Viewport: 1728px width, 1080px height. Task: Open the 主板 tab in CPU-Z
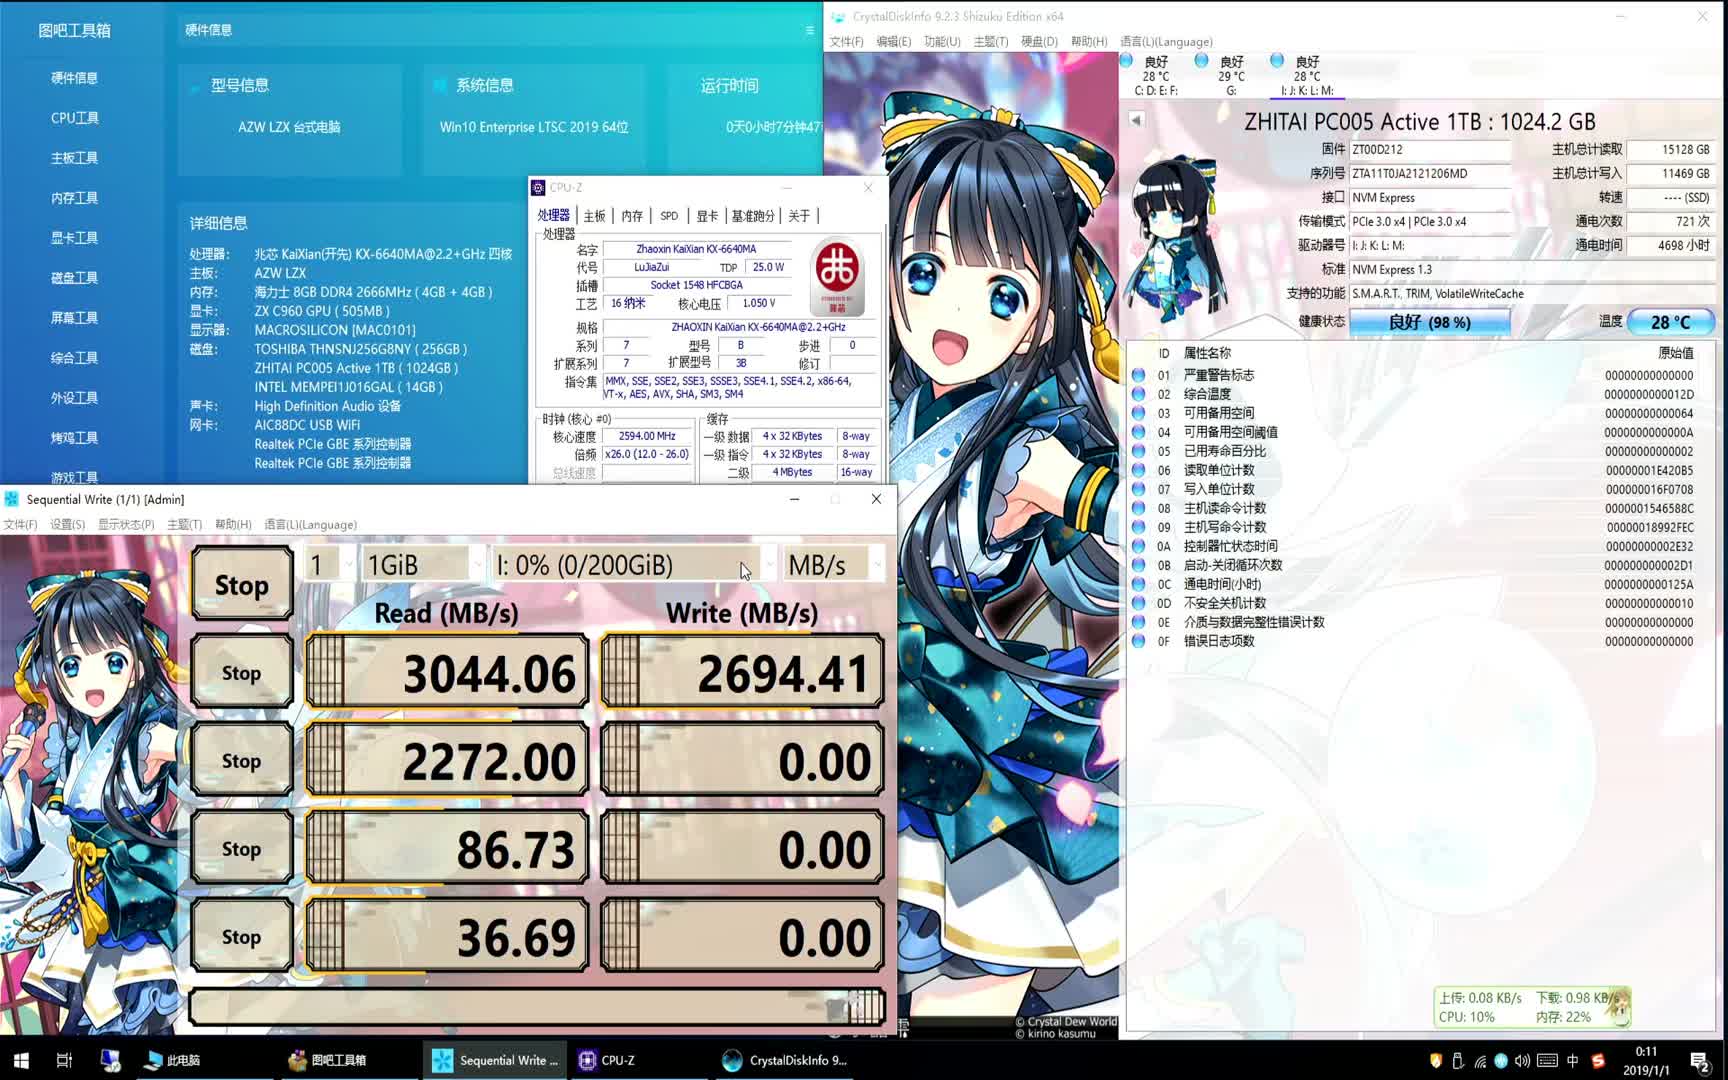595,216
